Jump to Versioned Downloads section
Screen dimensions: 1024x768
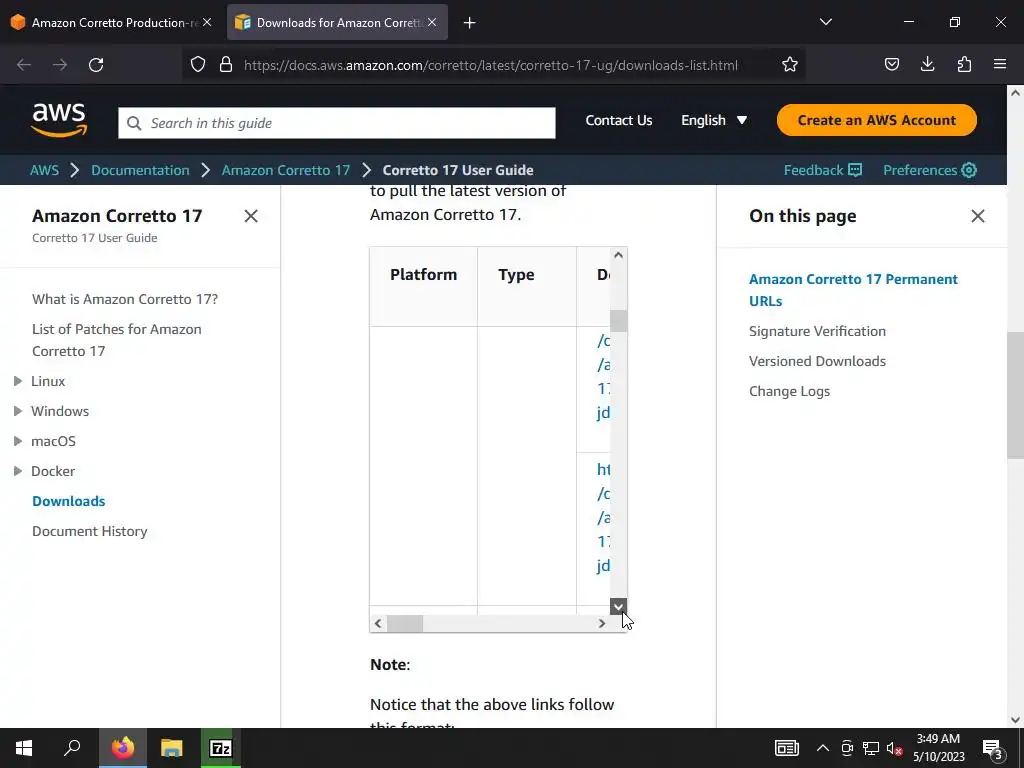pyautogui.click(x=817, y=361)
